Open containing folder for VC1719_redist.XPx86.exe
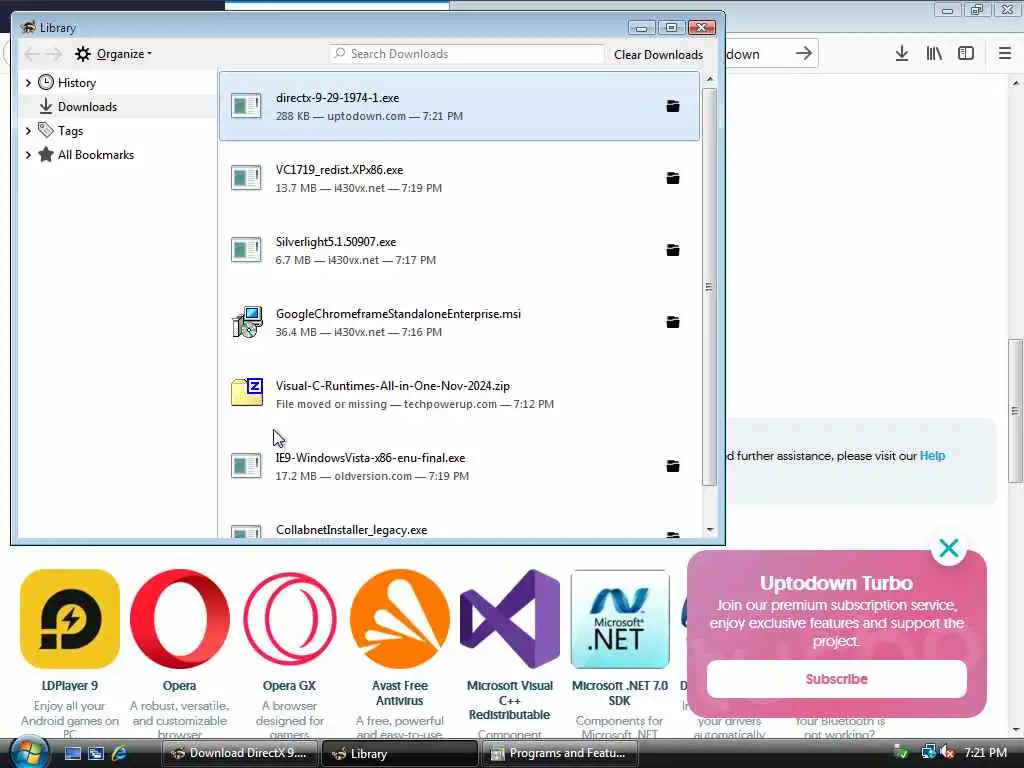 point(673,178)
